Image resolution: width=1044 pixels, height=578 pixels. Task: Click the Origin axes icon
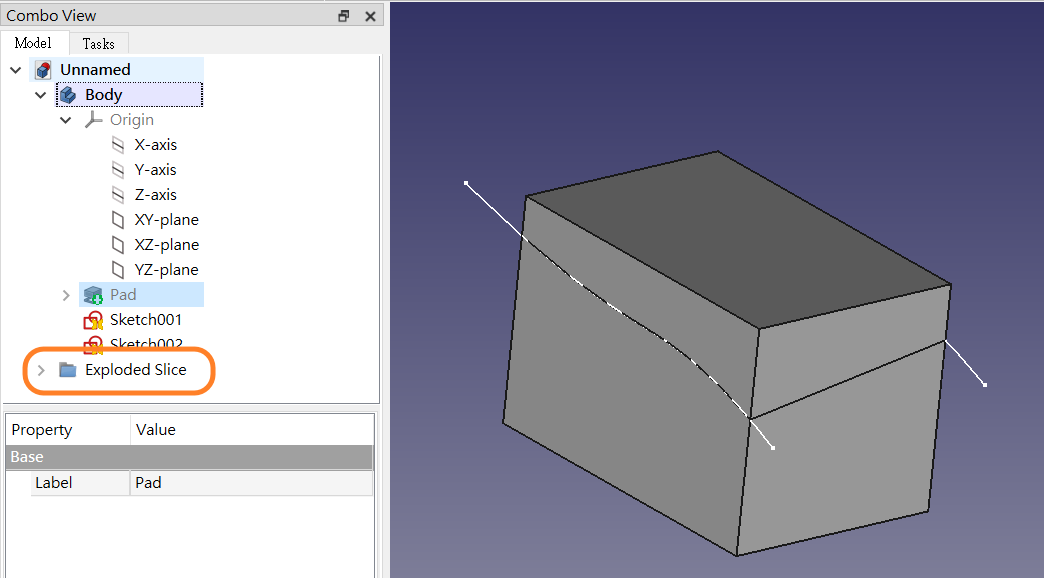(x=93, y=120)
